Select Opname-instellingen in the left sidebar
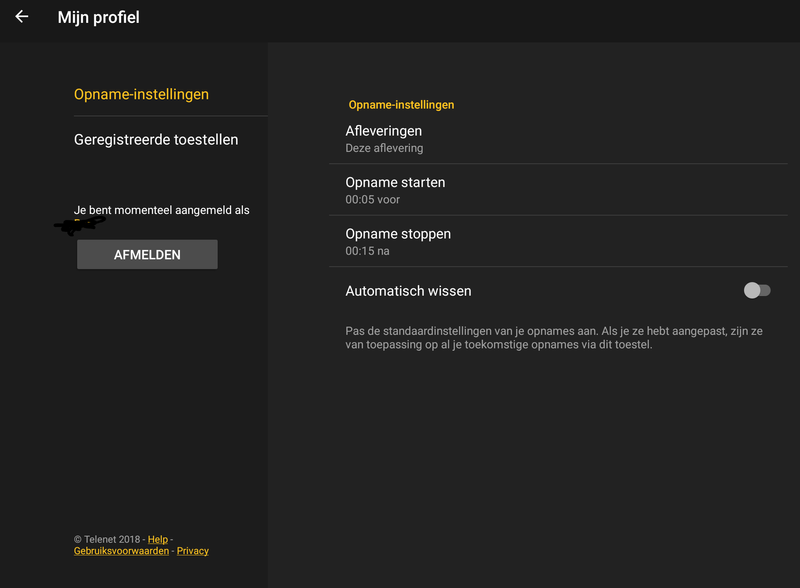Image resolution: width=800 pixels, height=588 pixels. click(x=141, y=94)
